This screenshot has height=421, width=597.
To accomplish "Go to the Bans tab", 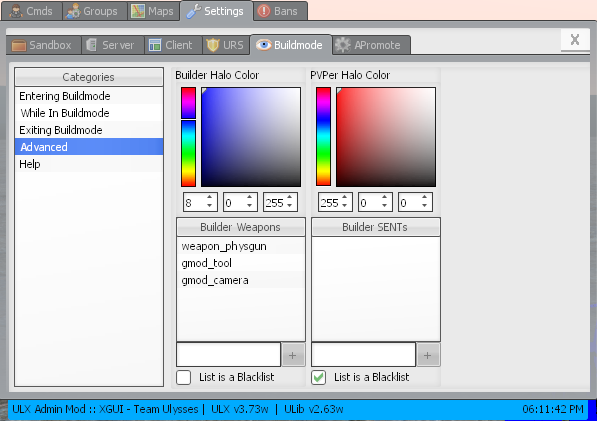I will [x=280, y=11].
